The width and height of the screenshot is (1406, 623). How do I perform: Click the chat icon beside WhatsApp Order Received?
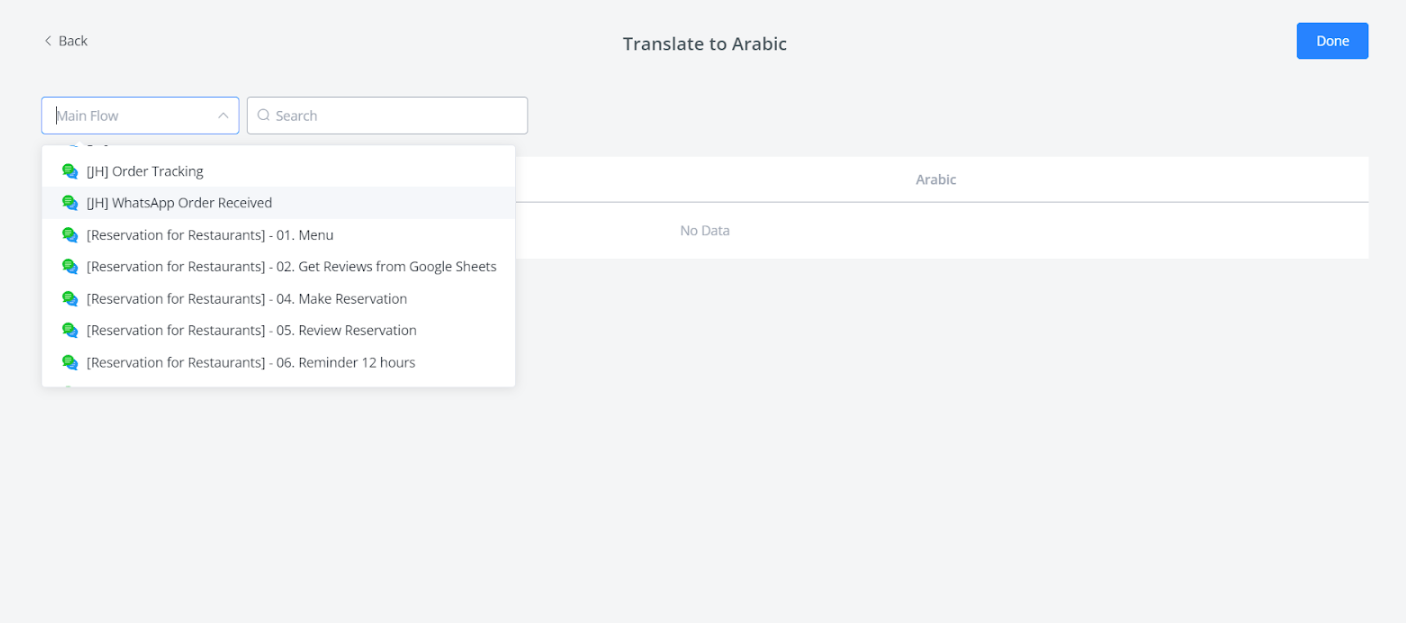70,203
